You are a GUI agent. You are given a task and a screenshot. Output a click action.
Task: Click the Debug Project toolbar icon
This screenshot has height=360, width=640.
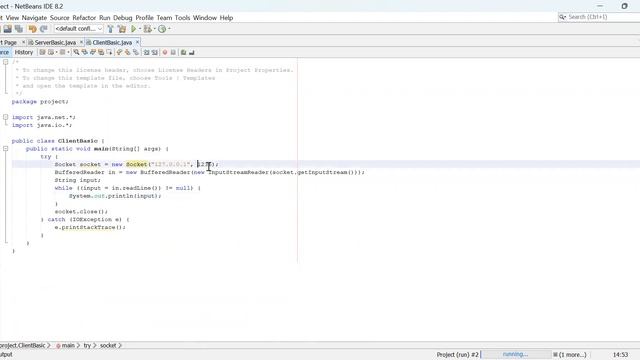tap(147, 29)
